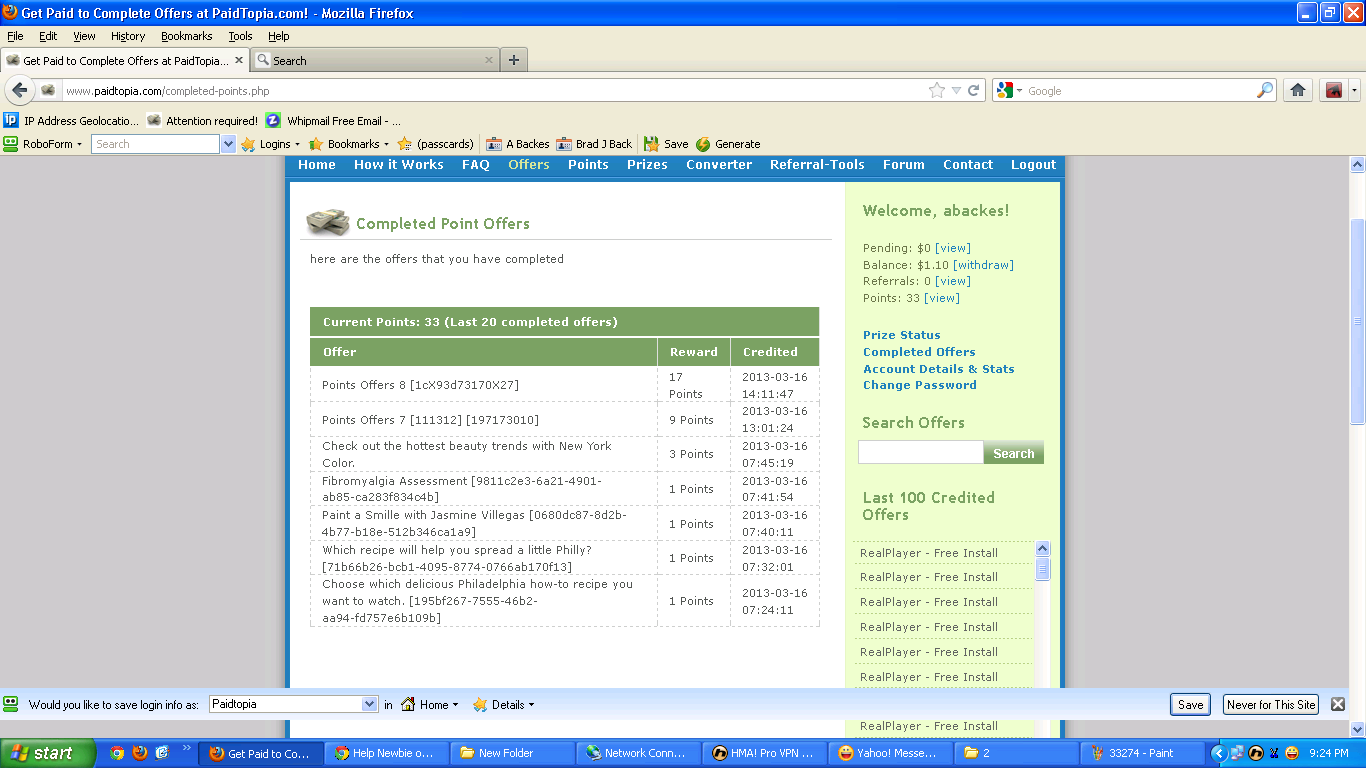Click the RoboForm toolbar Search field

156,144
